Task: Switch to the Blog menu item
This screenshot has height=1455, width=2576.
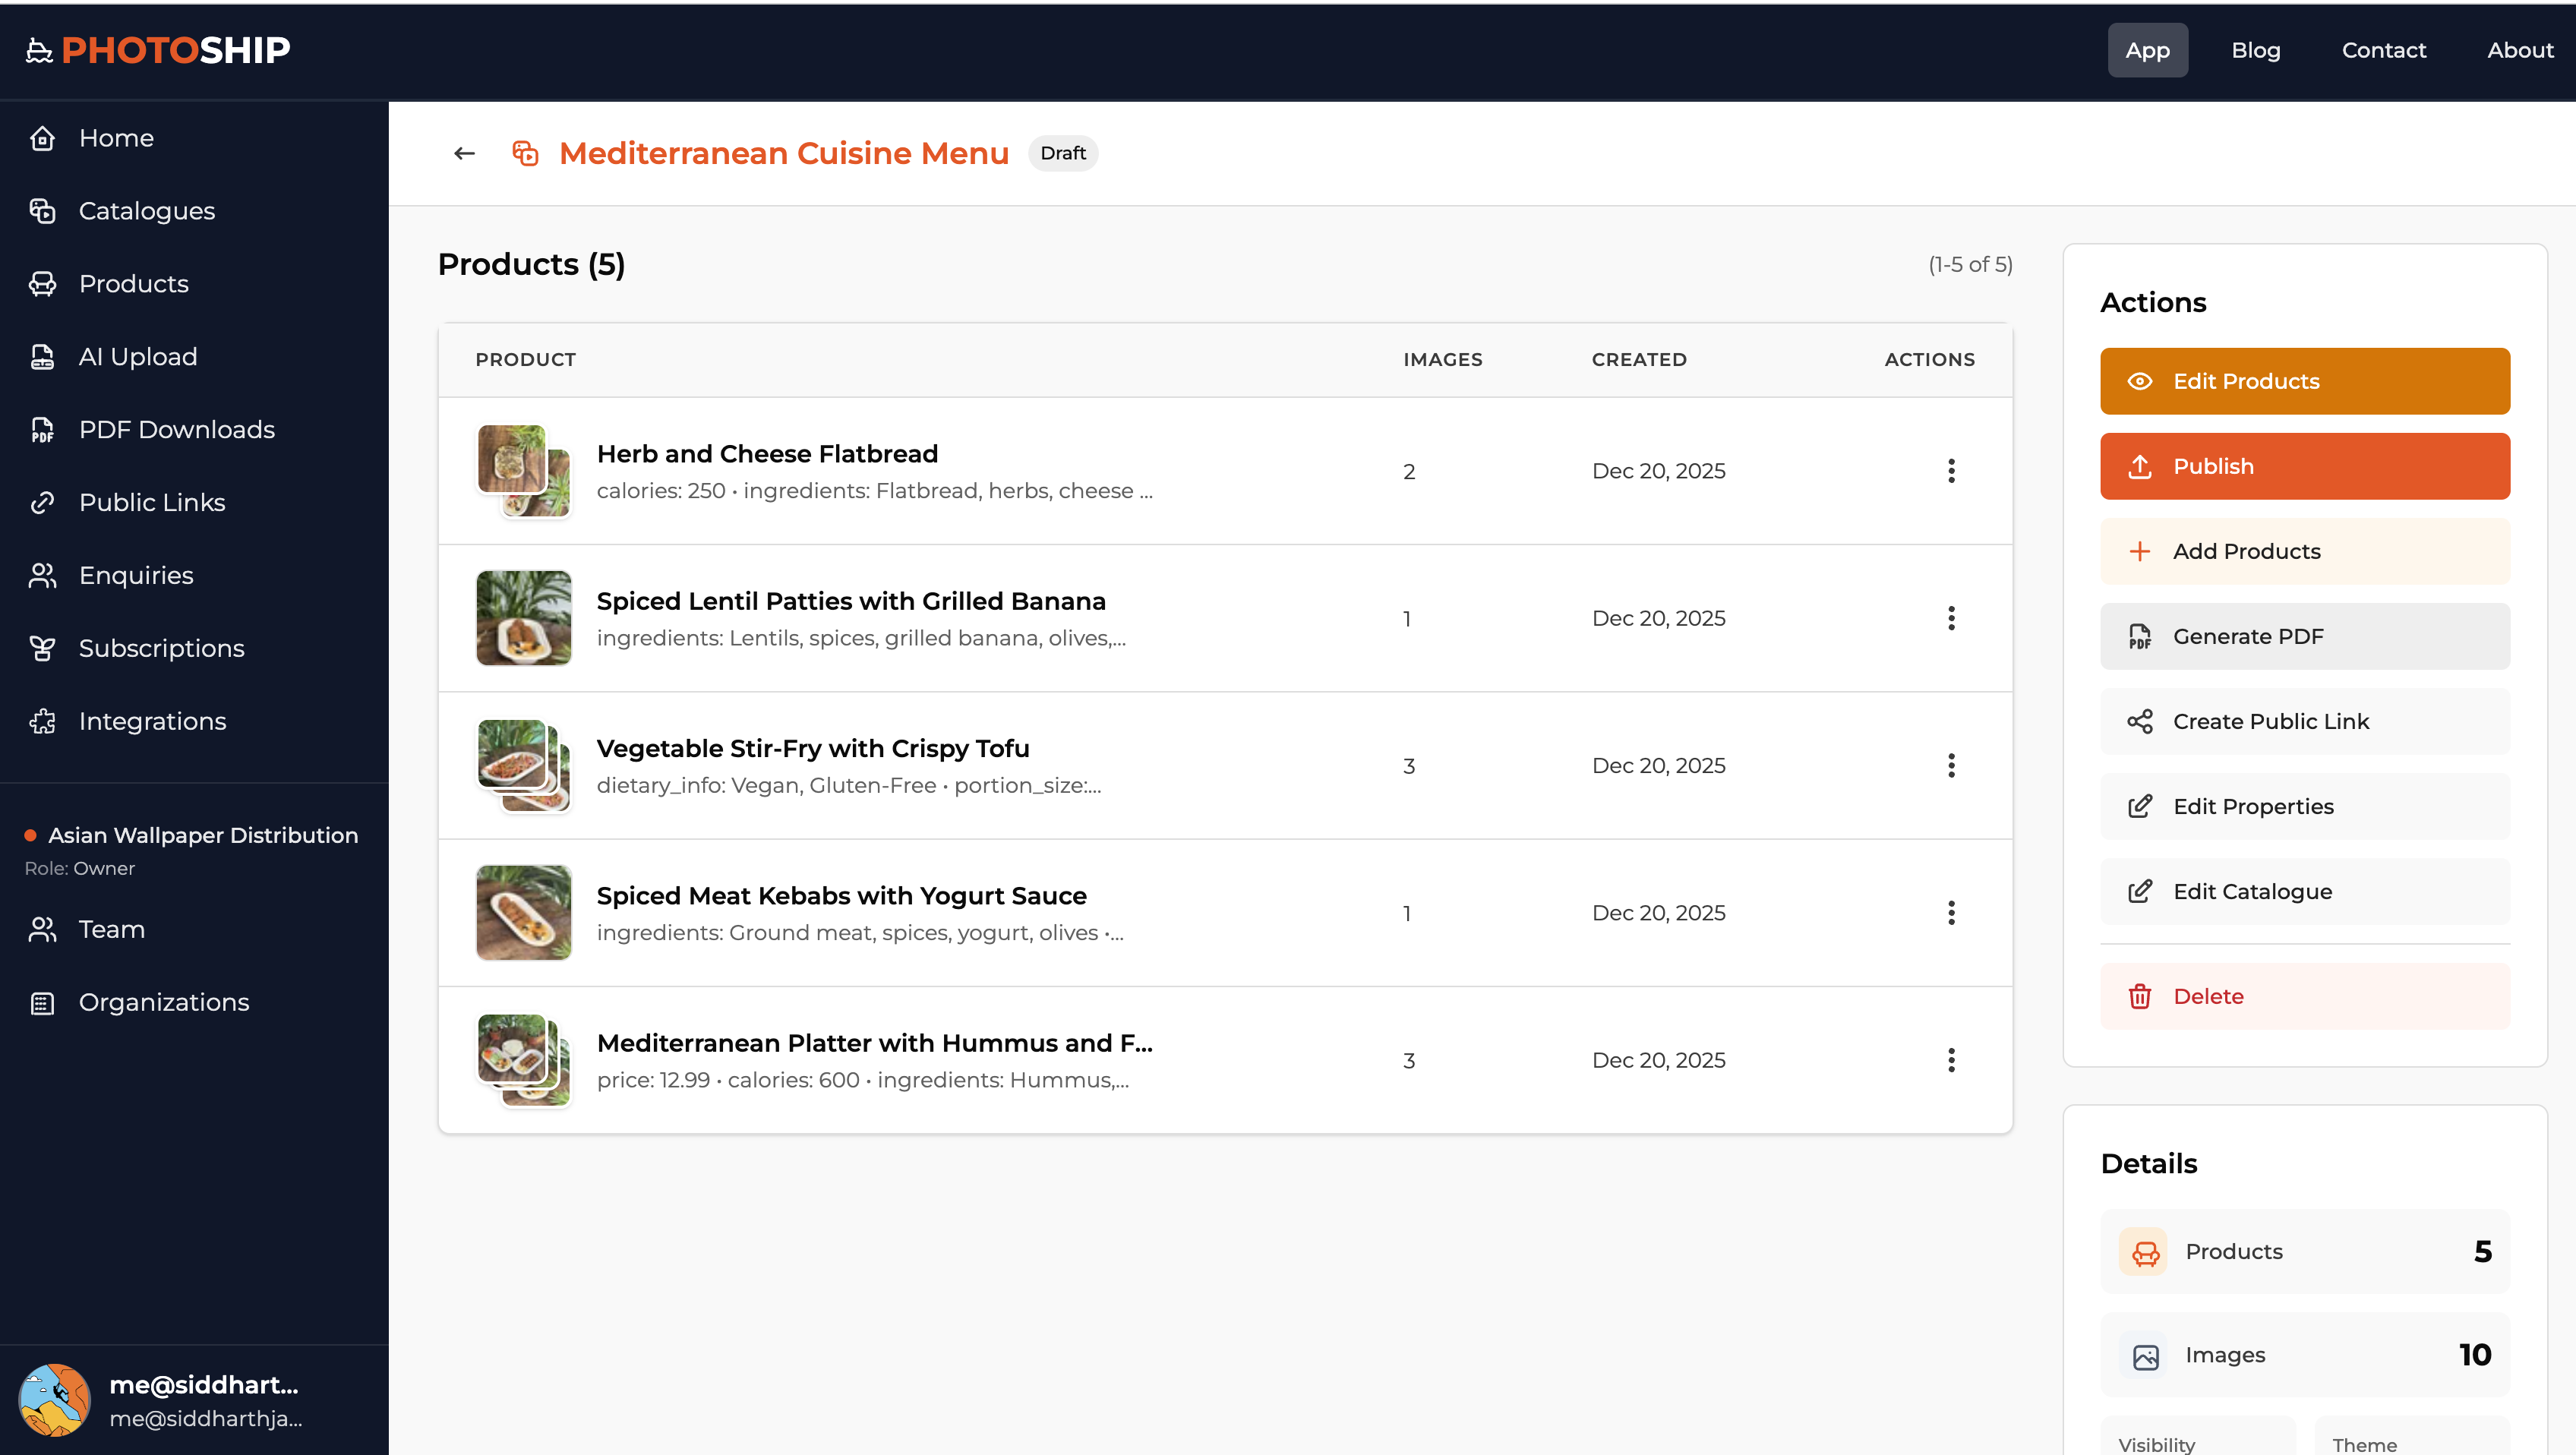Action: coord(2256,50)
